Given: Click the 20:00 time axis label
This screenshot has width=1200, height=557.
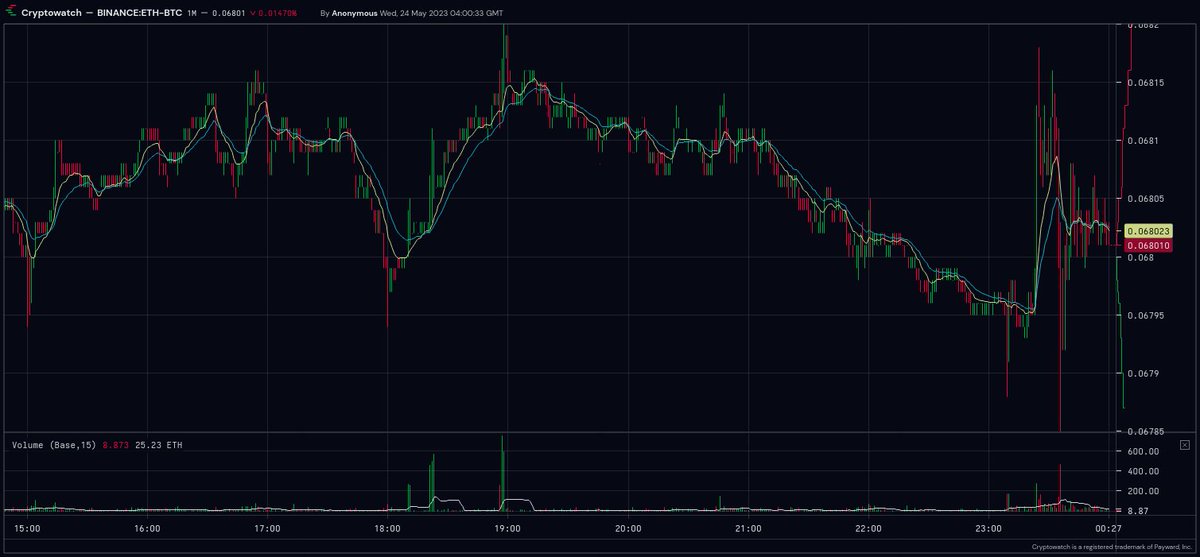Looking at the screenshot, I should click(x=627, y=527).
